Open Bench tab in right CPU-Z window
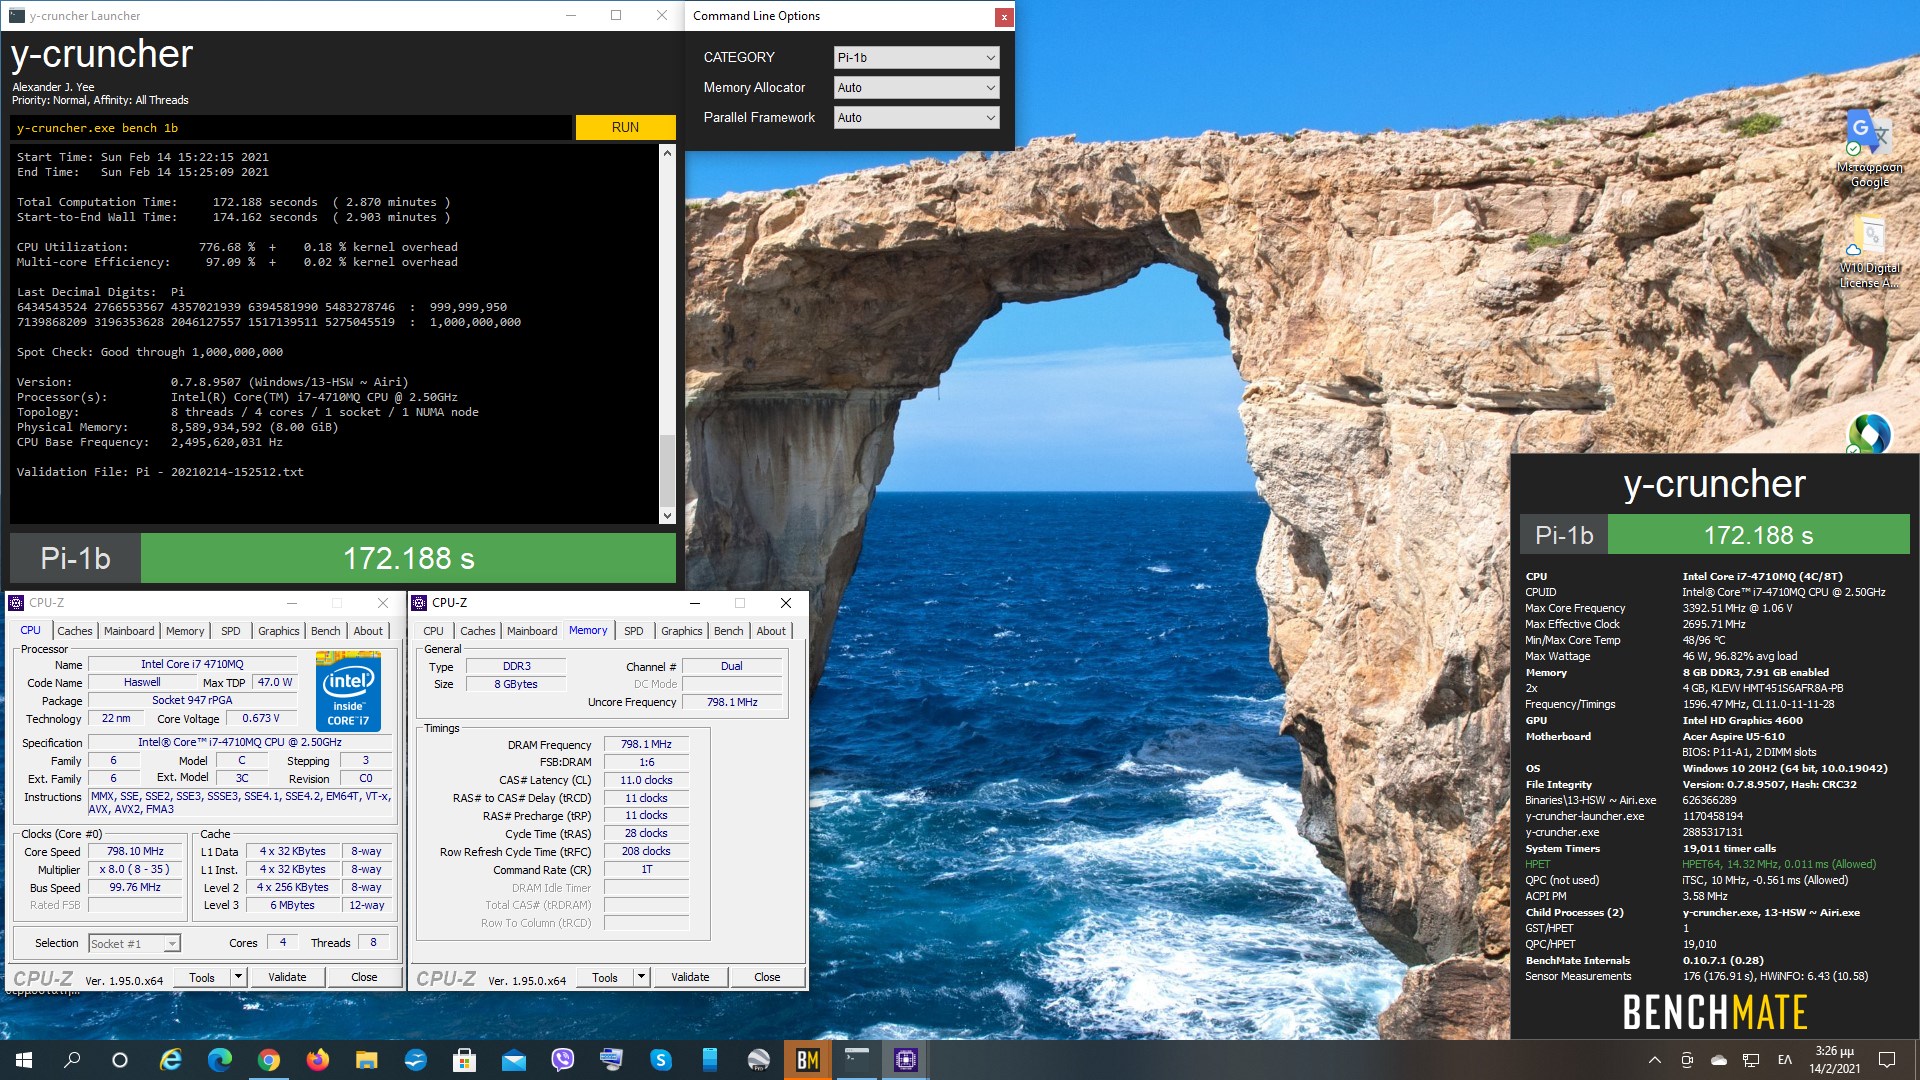The width and height of the screenshot is (1920, 1080). [x=728, y=631]
